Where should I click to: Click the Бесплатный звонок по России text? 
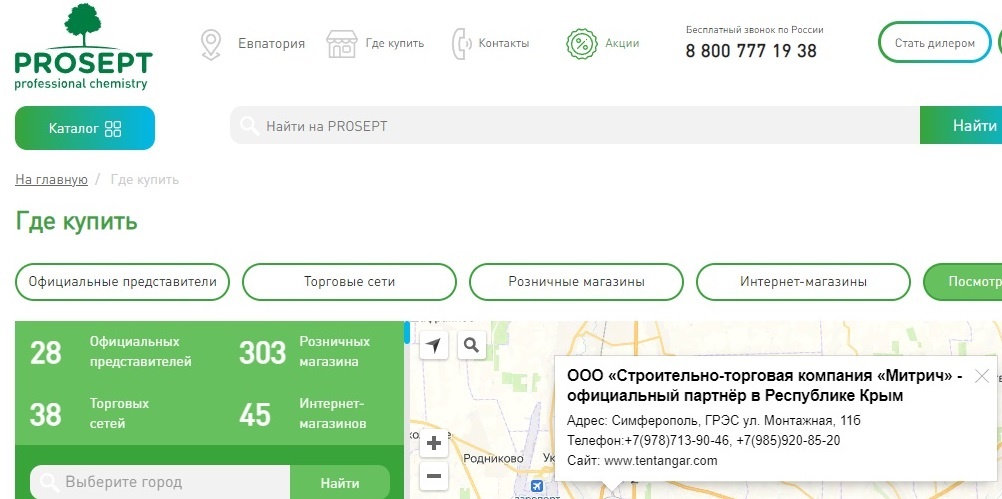point(755,29)
